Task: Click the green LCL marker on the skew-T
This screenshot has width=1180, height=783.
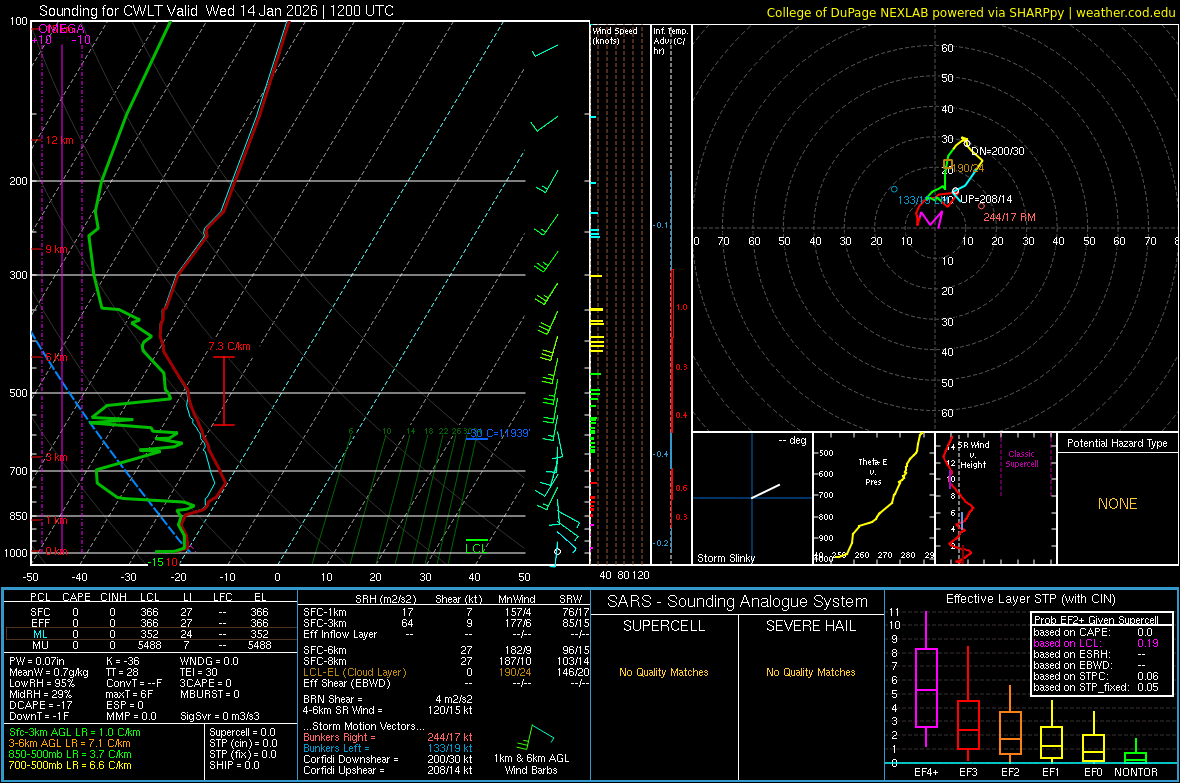Action: 476,547
